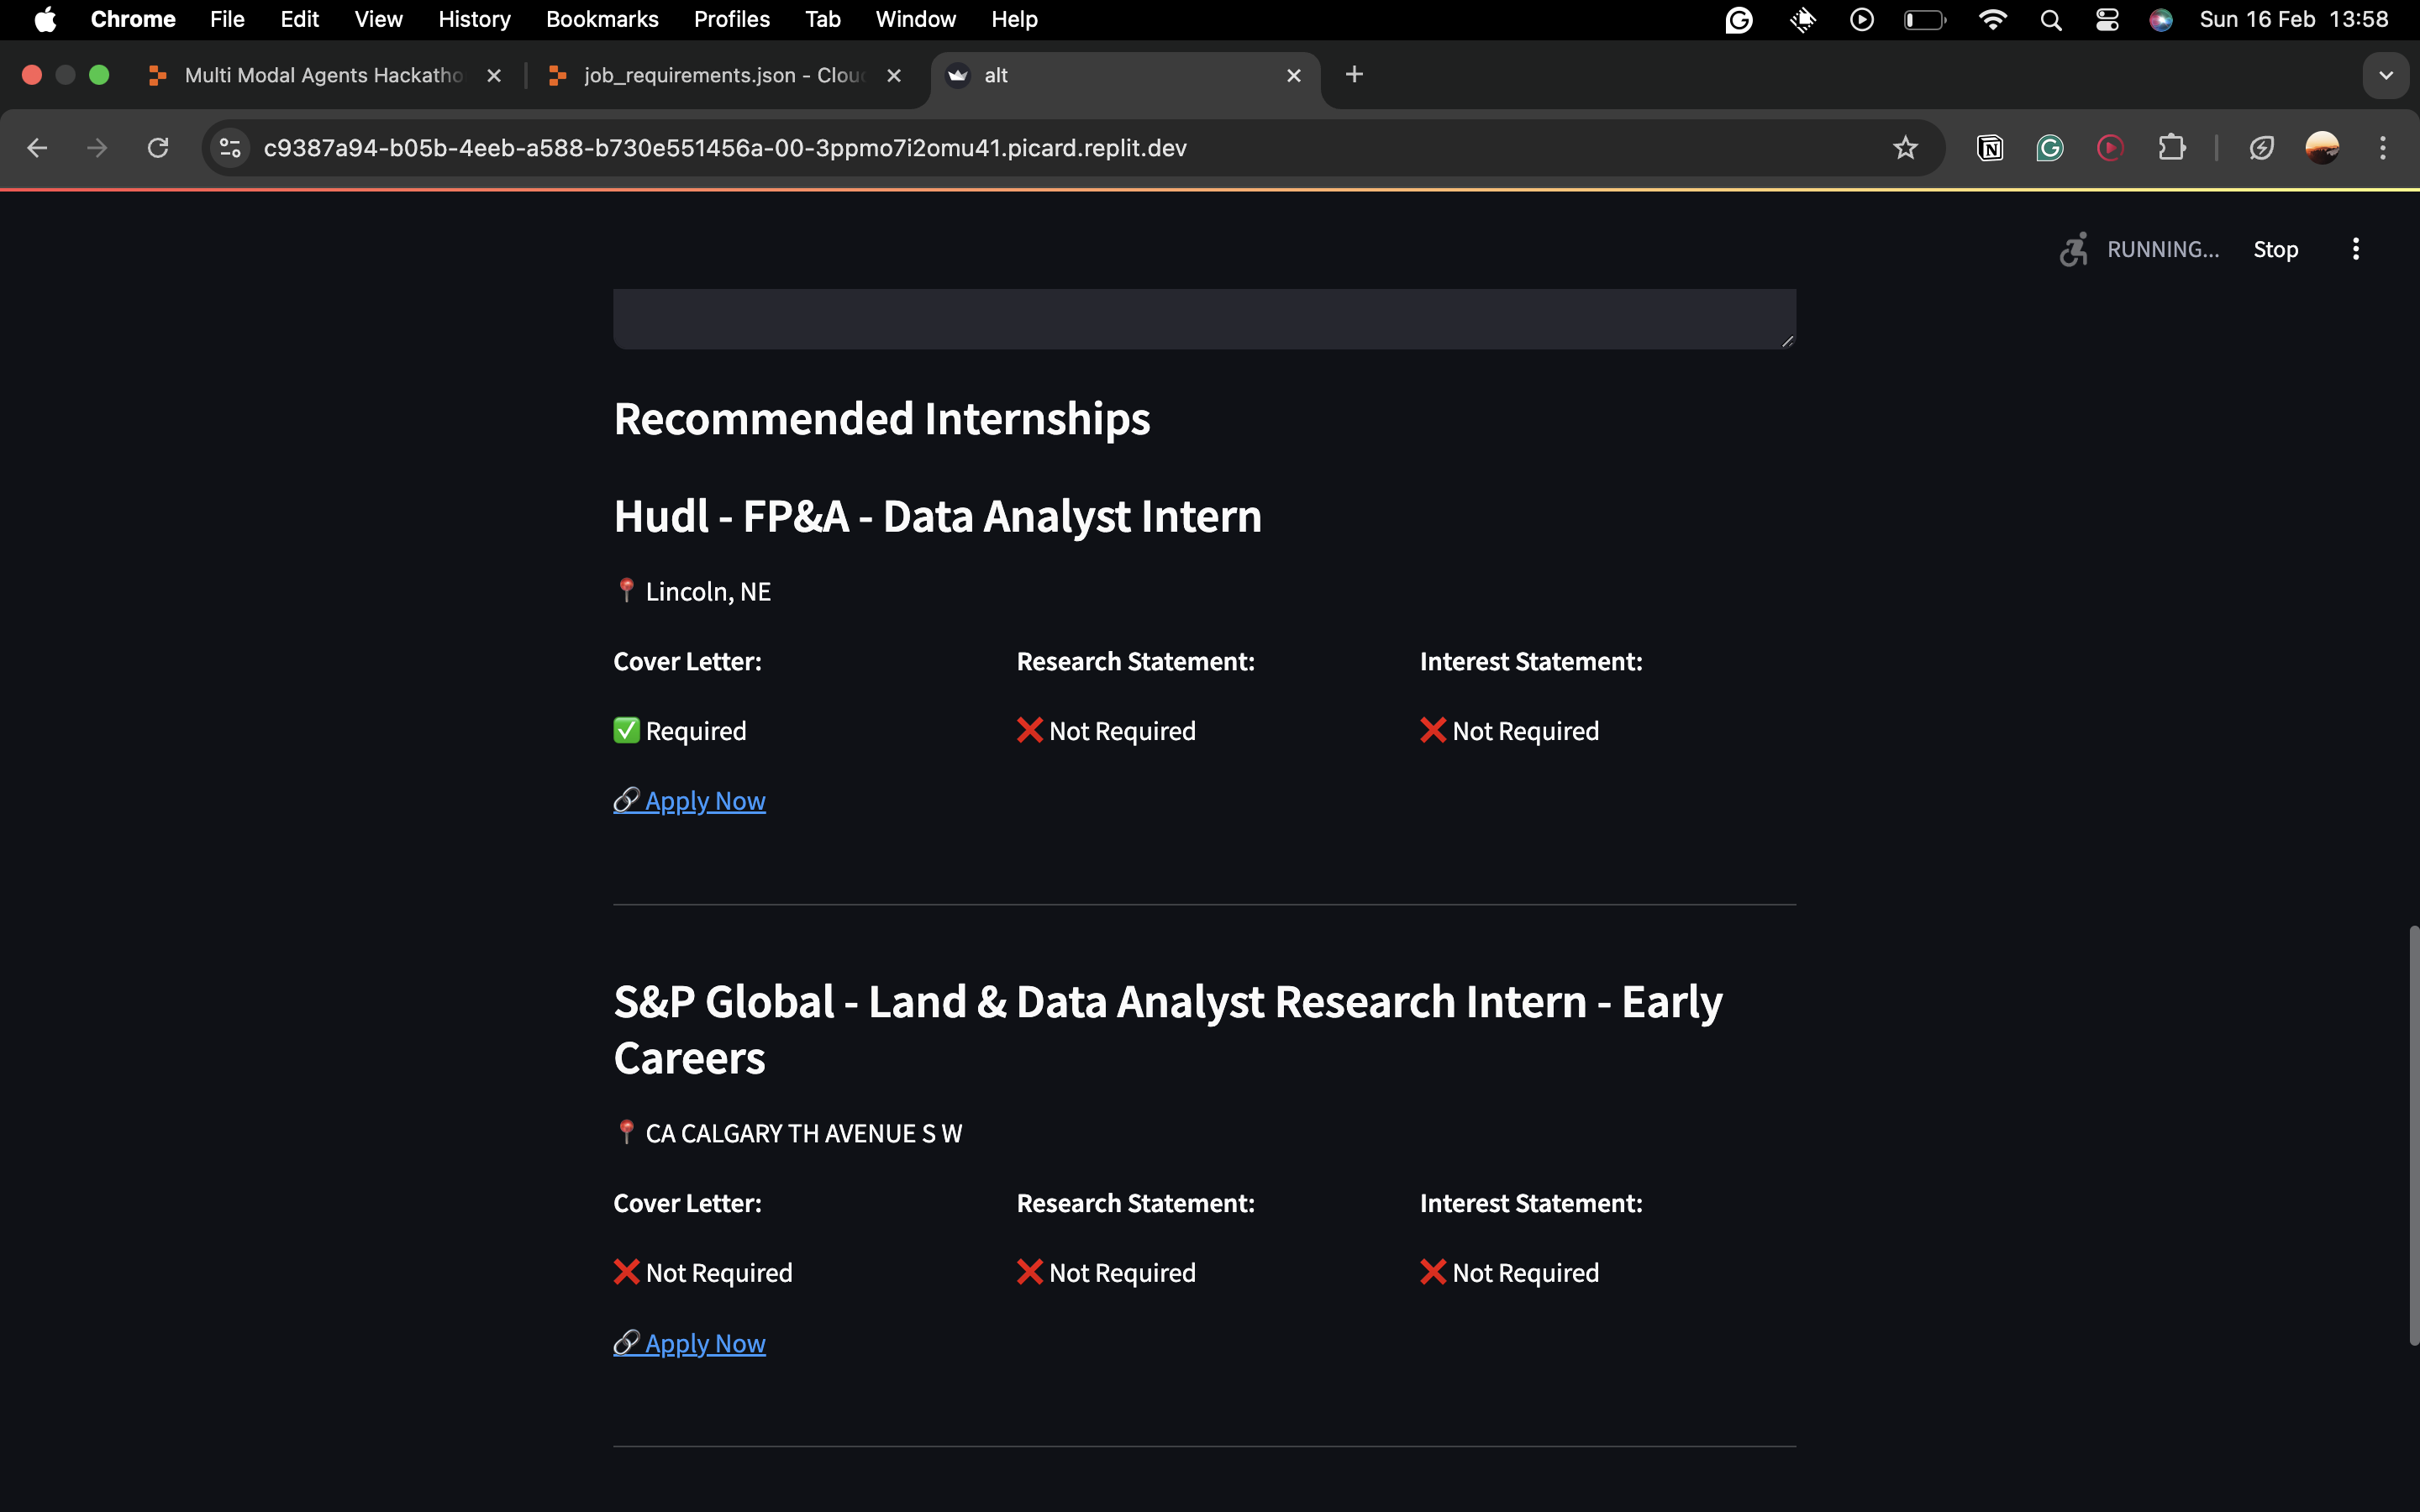Bookmark this page with star icon

click(x=1905, y=148)
